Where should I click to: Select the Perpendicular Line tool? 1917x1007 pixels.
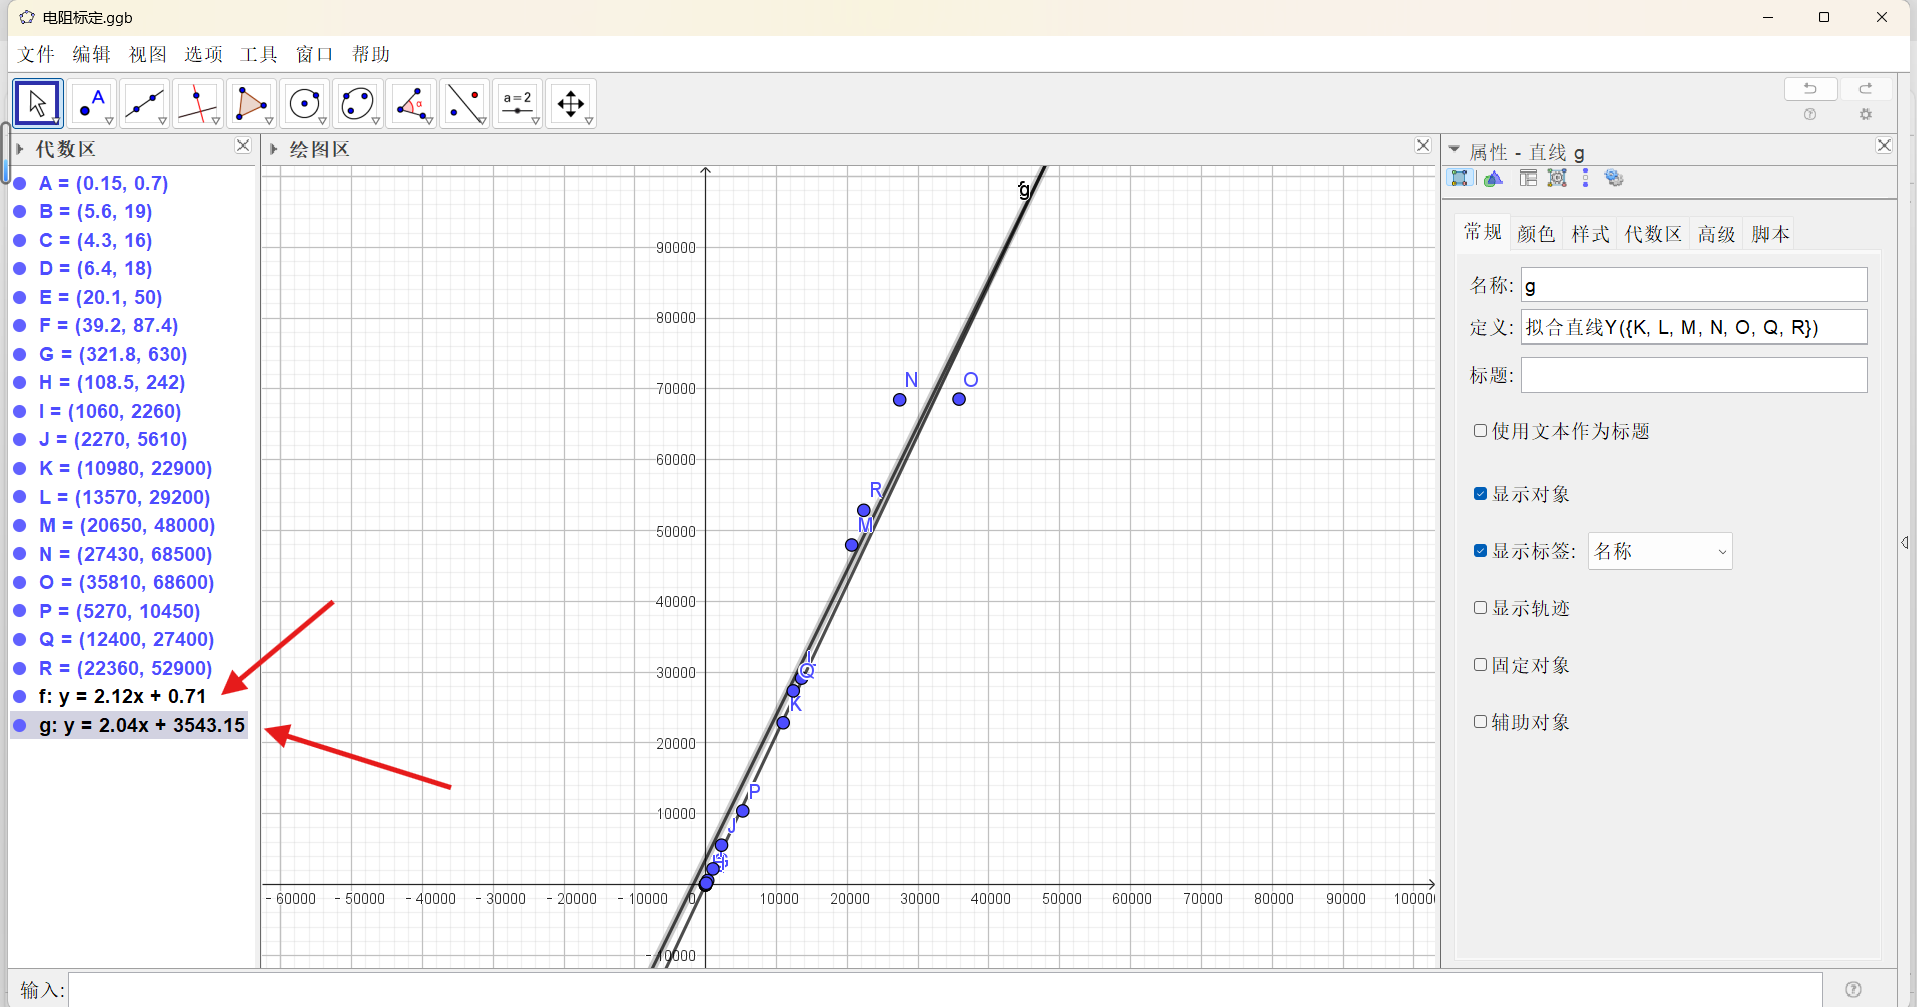pos(198,103)
